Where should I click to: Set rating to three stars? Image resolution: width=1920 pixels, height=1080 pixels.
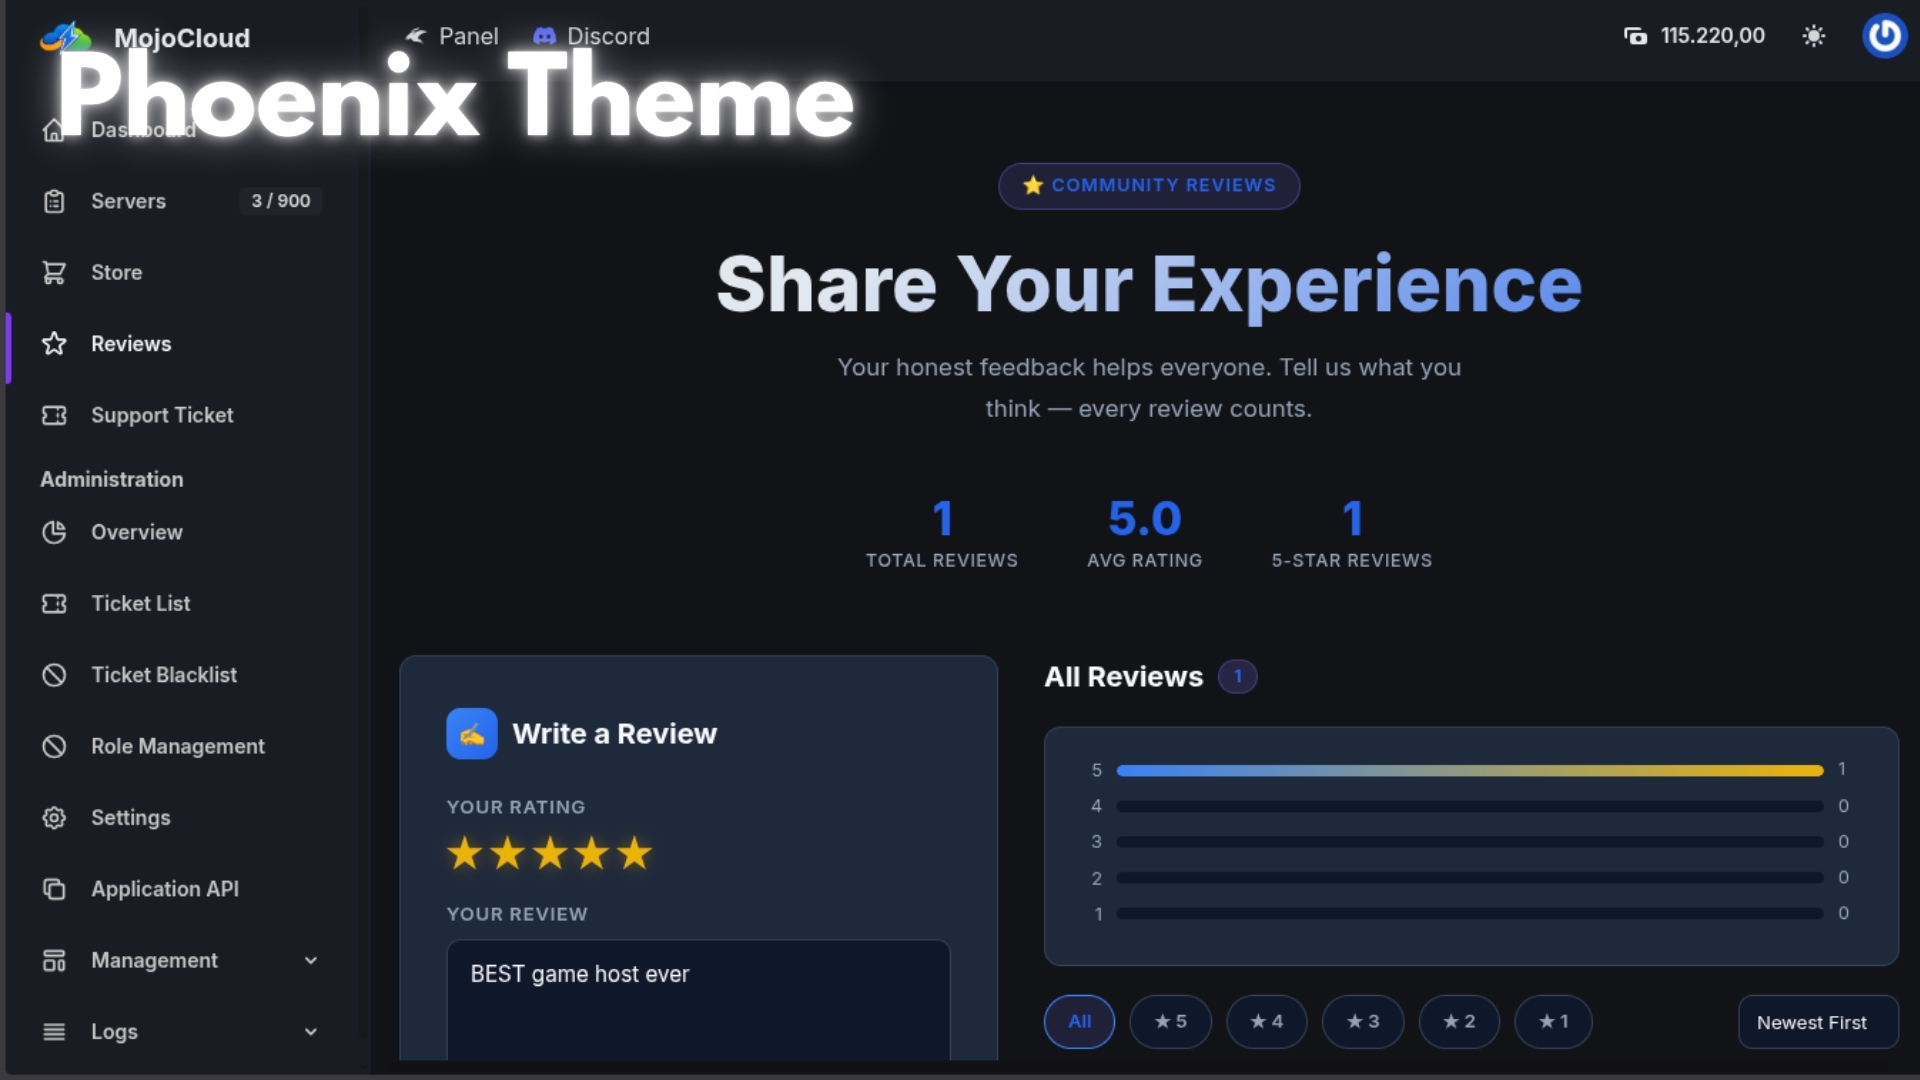pyautogui.click(x=550, y=854)
